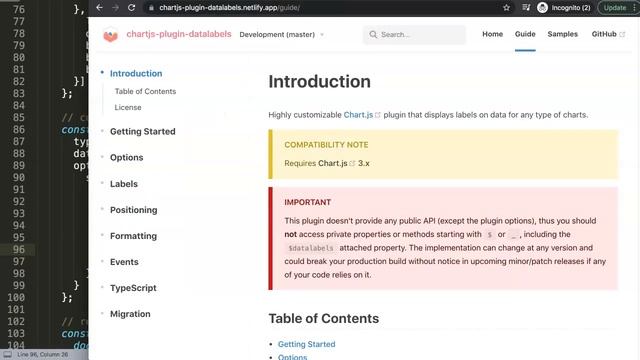The image size is (640, 360).
Task: Expand Positioning in the sidebar
Action: coord(133,210)
